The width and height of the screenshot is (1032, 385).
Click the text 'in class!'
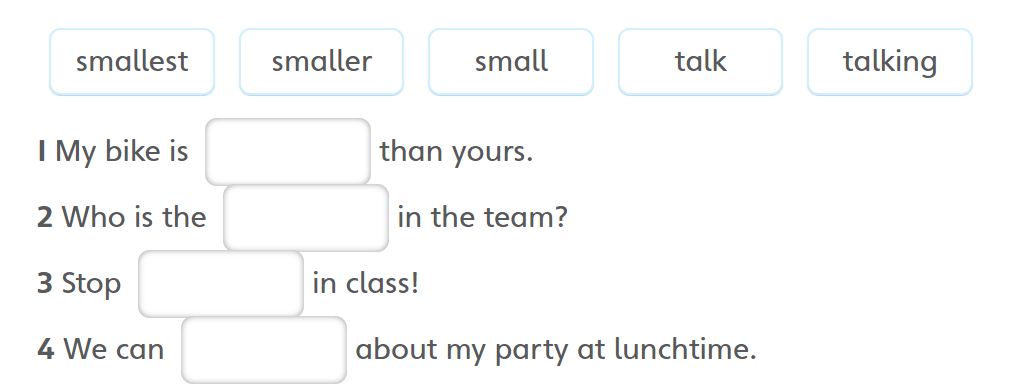[x=365, y=283]
